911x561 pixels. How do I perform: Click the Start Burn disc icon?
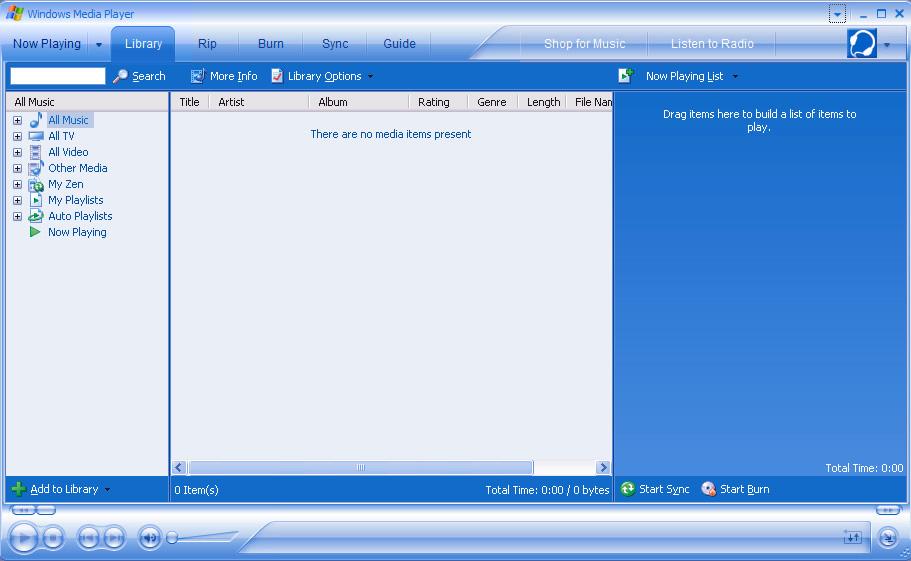coord(708,489)
